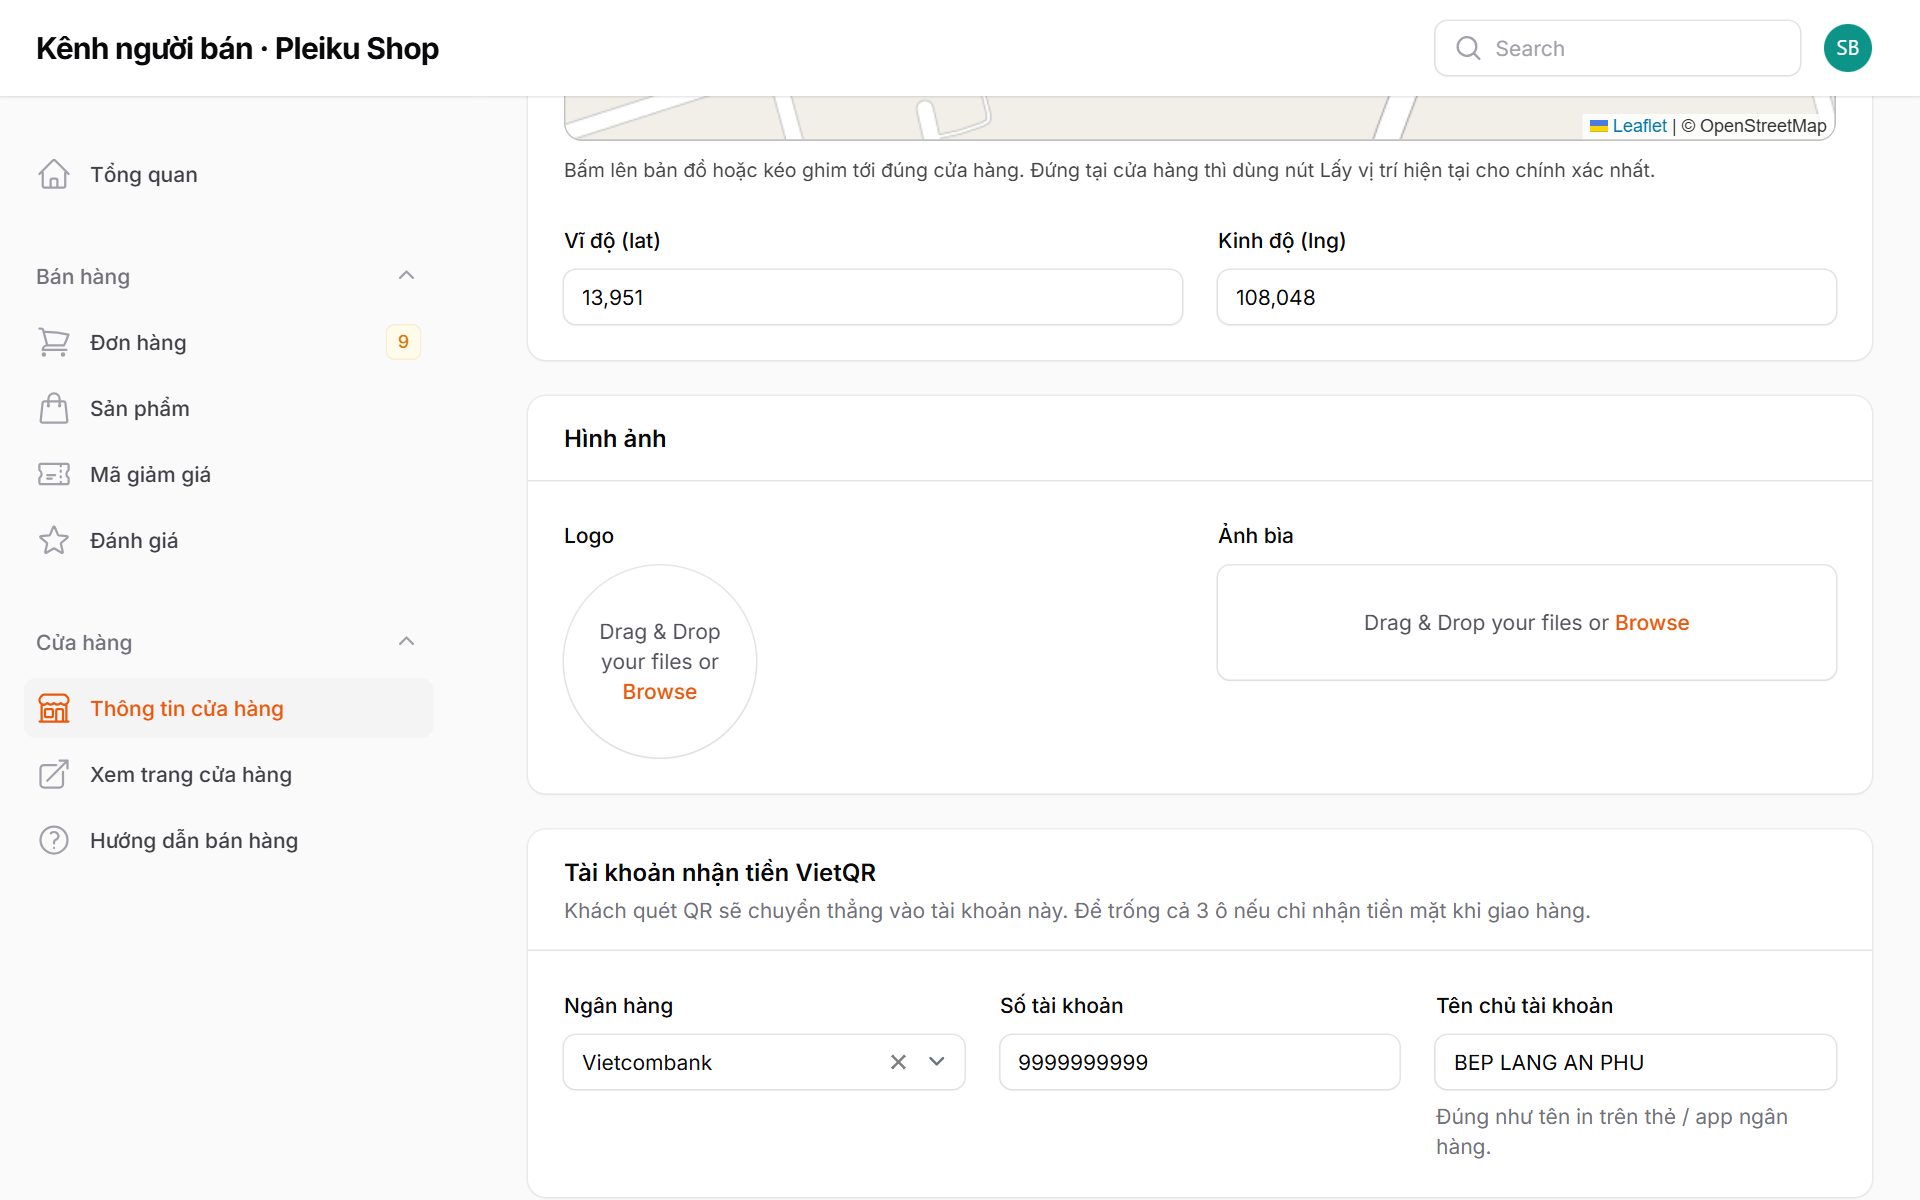This screenshot has width=1920, height=1200.
Task: Open the Leaflet map attribution link
Action: click(x=1639, y=126)
